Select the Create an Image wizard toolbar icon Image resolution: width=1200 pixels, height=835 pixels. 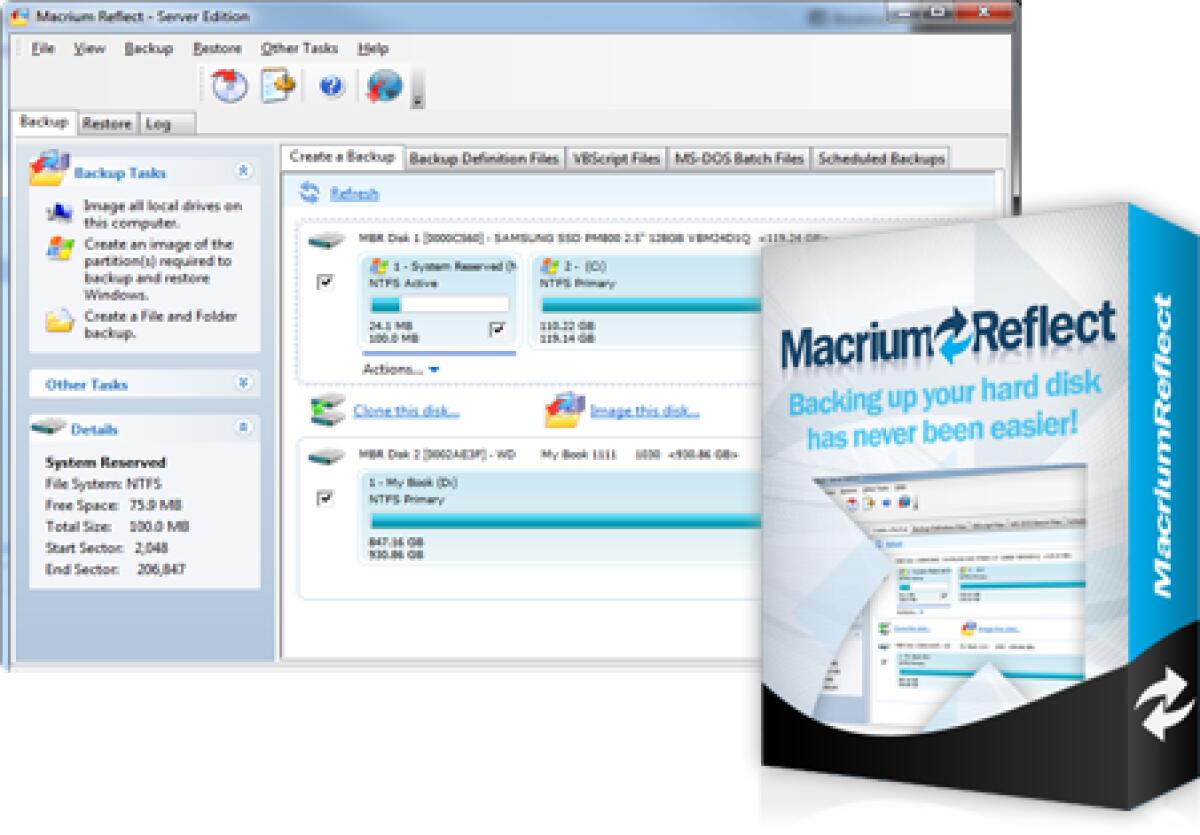point(228,86)
